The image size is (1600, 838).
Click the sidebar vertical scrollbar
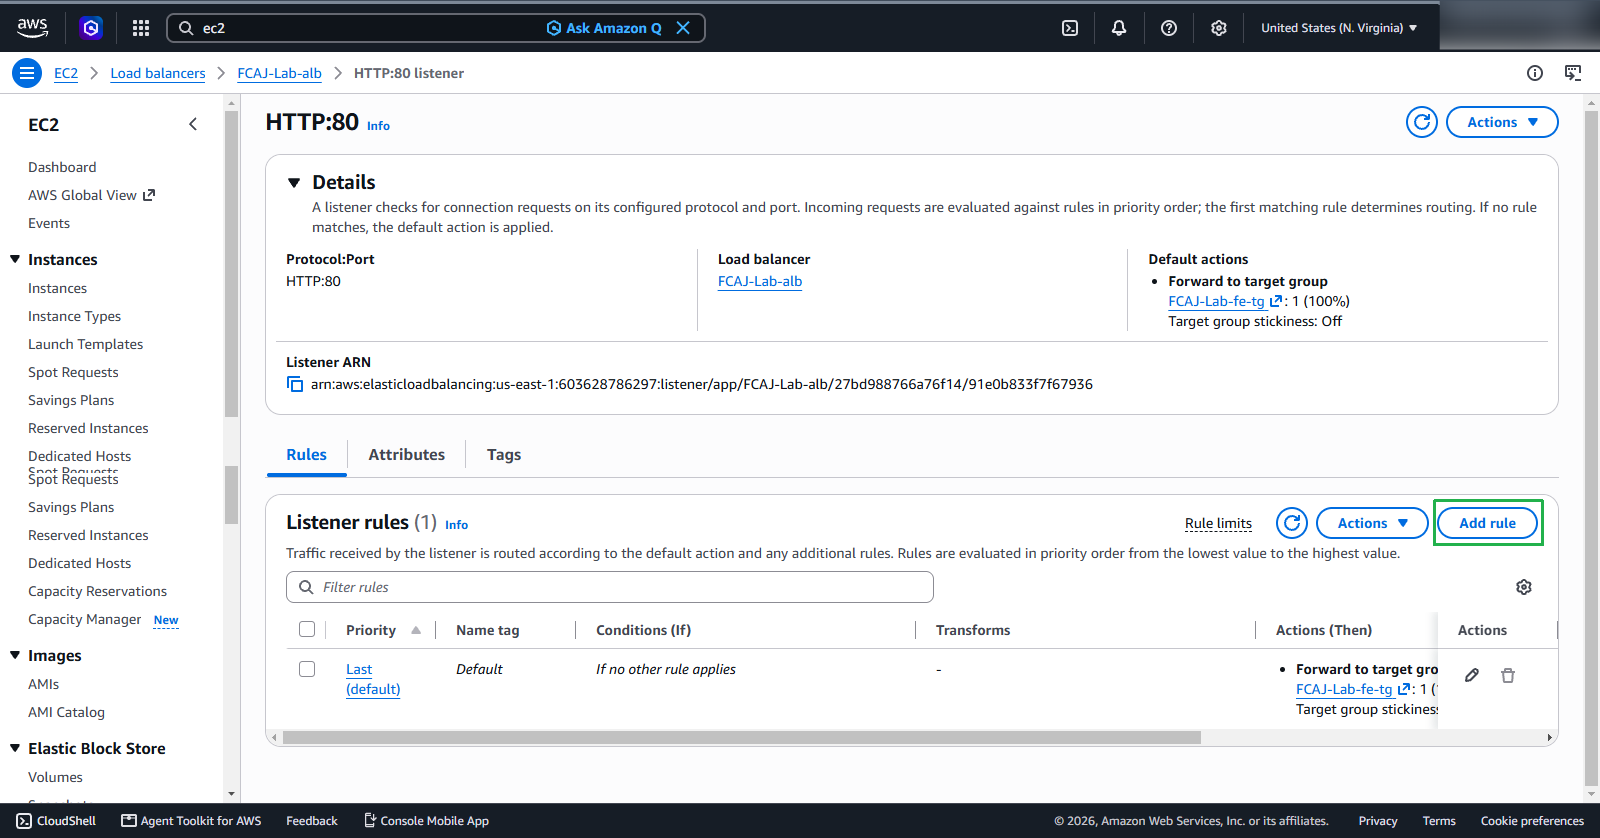coord(231,263)
